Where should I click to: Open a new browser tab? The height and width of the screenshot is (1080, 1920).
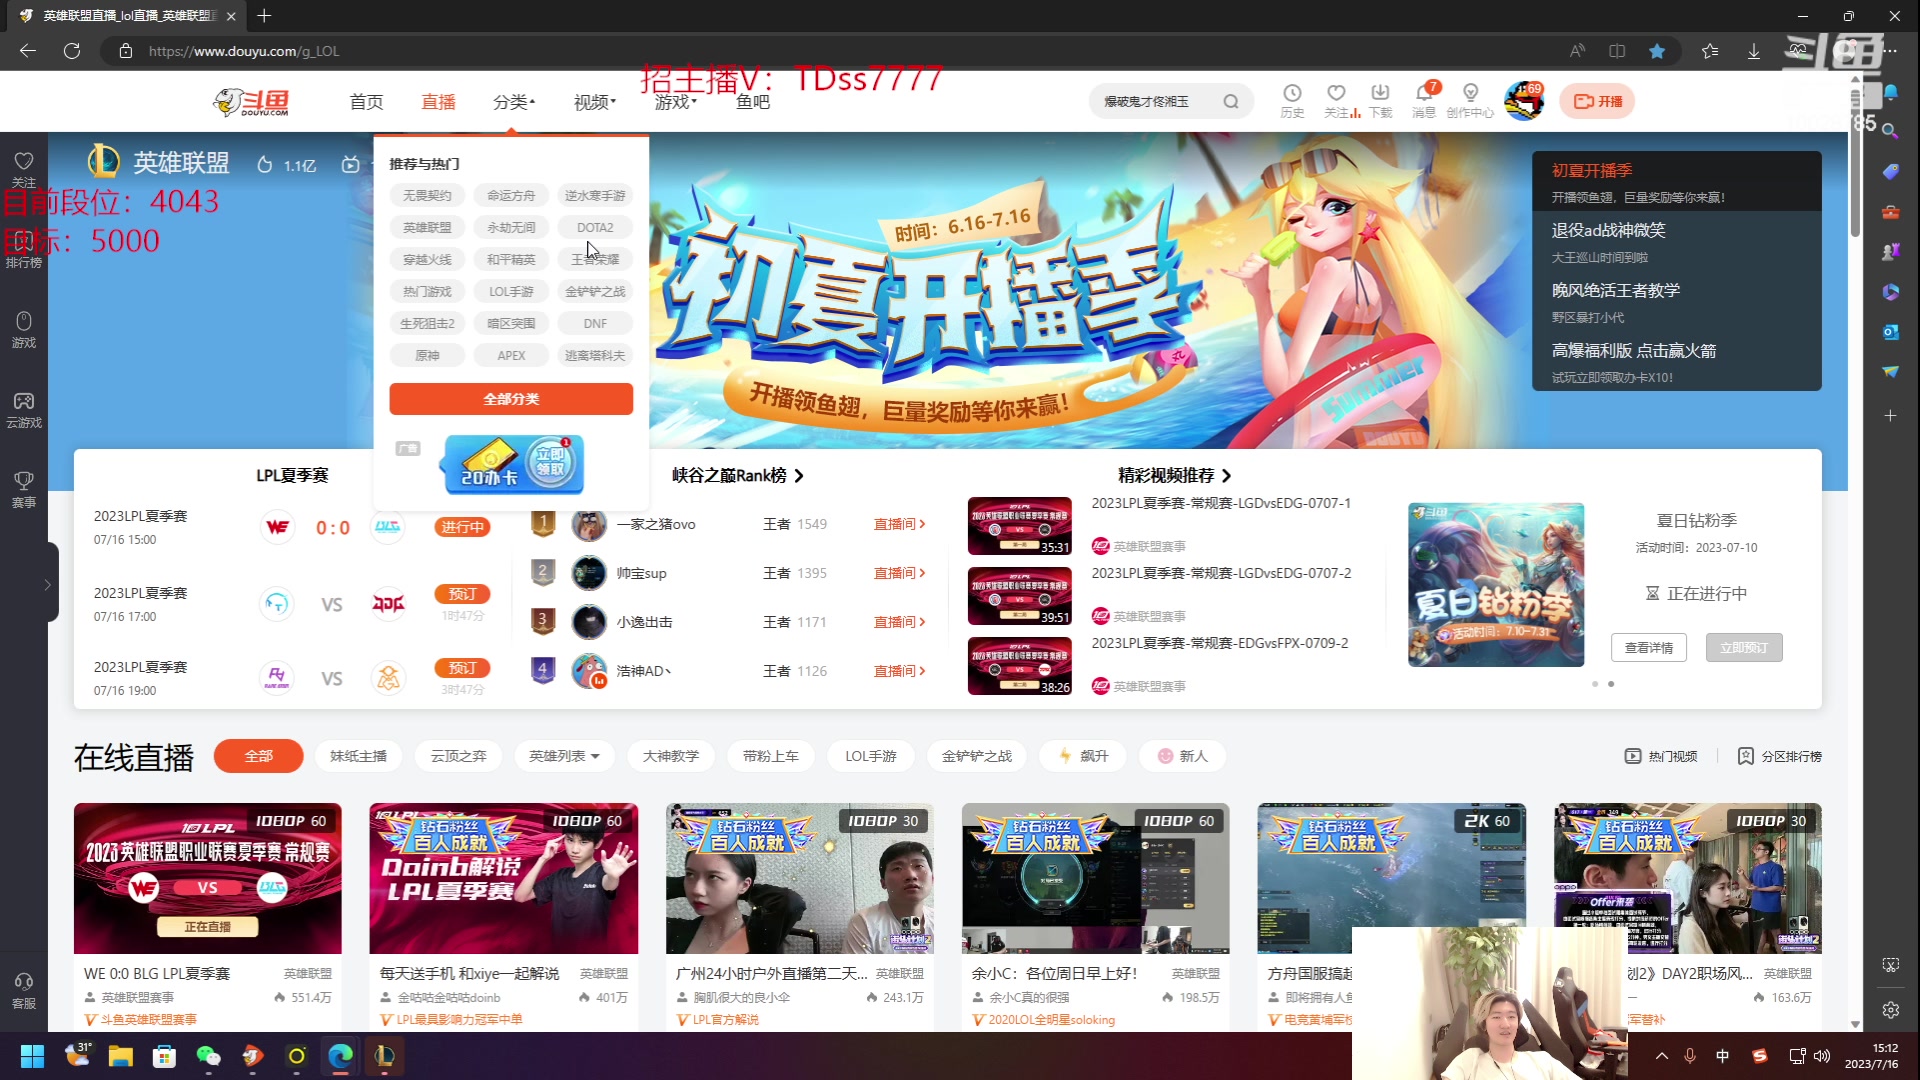tap(264, 16)
